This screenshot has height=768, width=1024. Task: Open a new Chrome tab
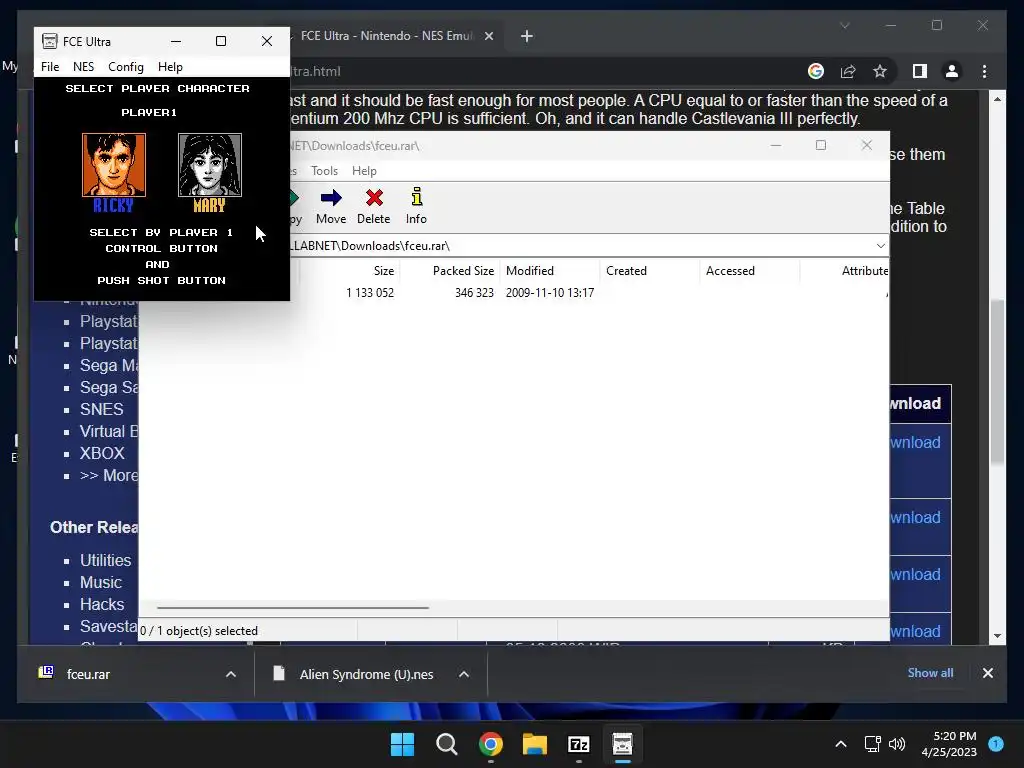(x=527, y=36)
